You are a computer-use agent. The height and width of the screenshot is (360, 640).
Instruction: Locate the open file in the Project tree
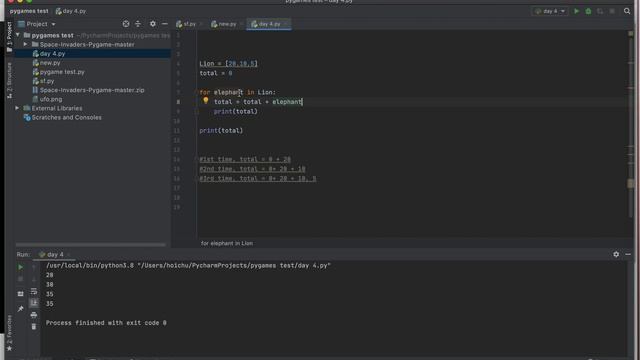tap(126, 24)
